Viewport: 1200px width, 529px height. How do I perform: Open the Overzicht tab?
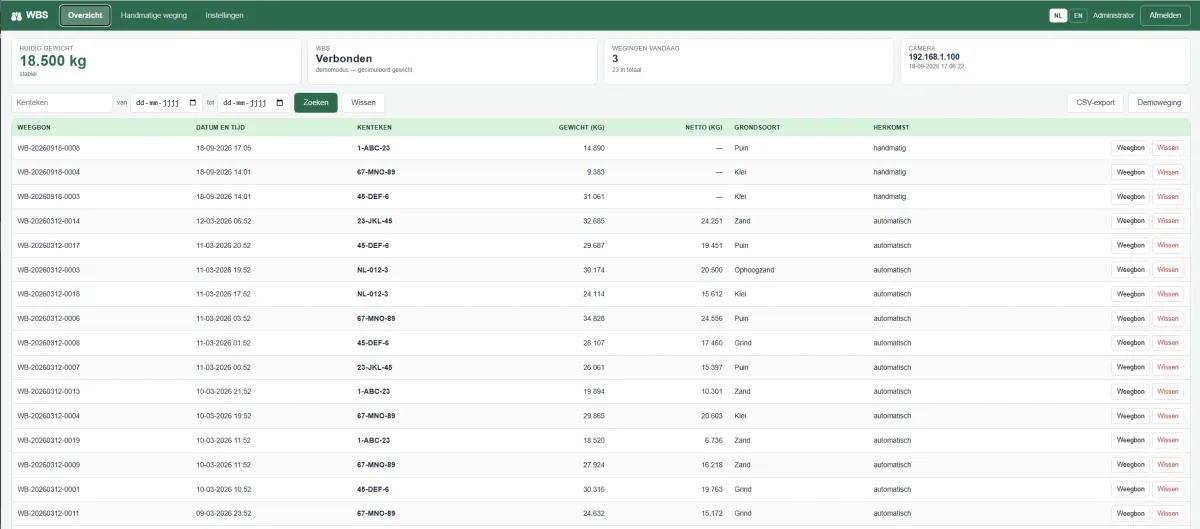tap(85, 15)
